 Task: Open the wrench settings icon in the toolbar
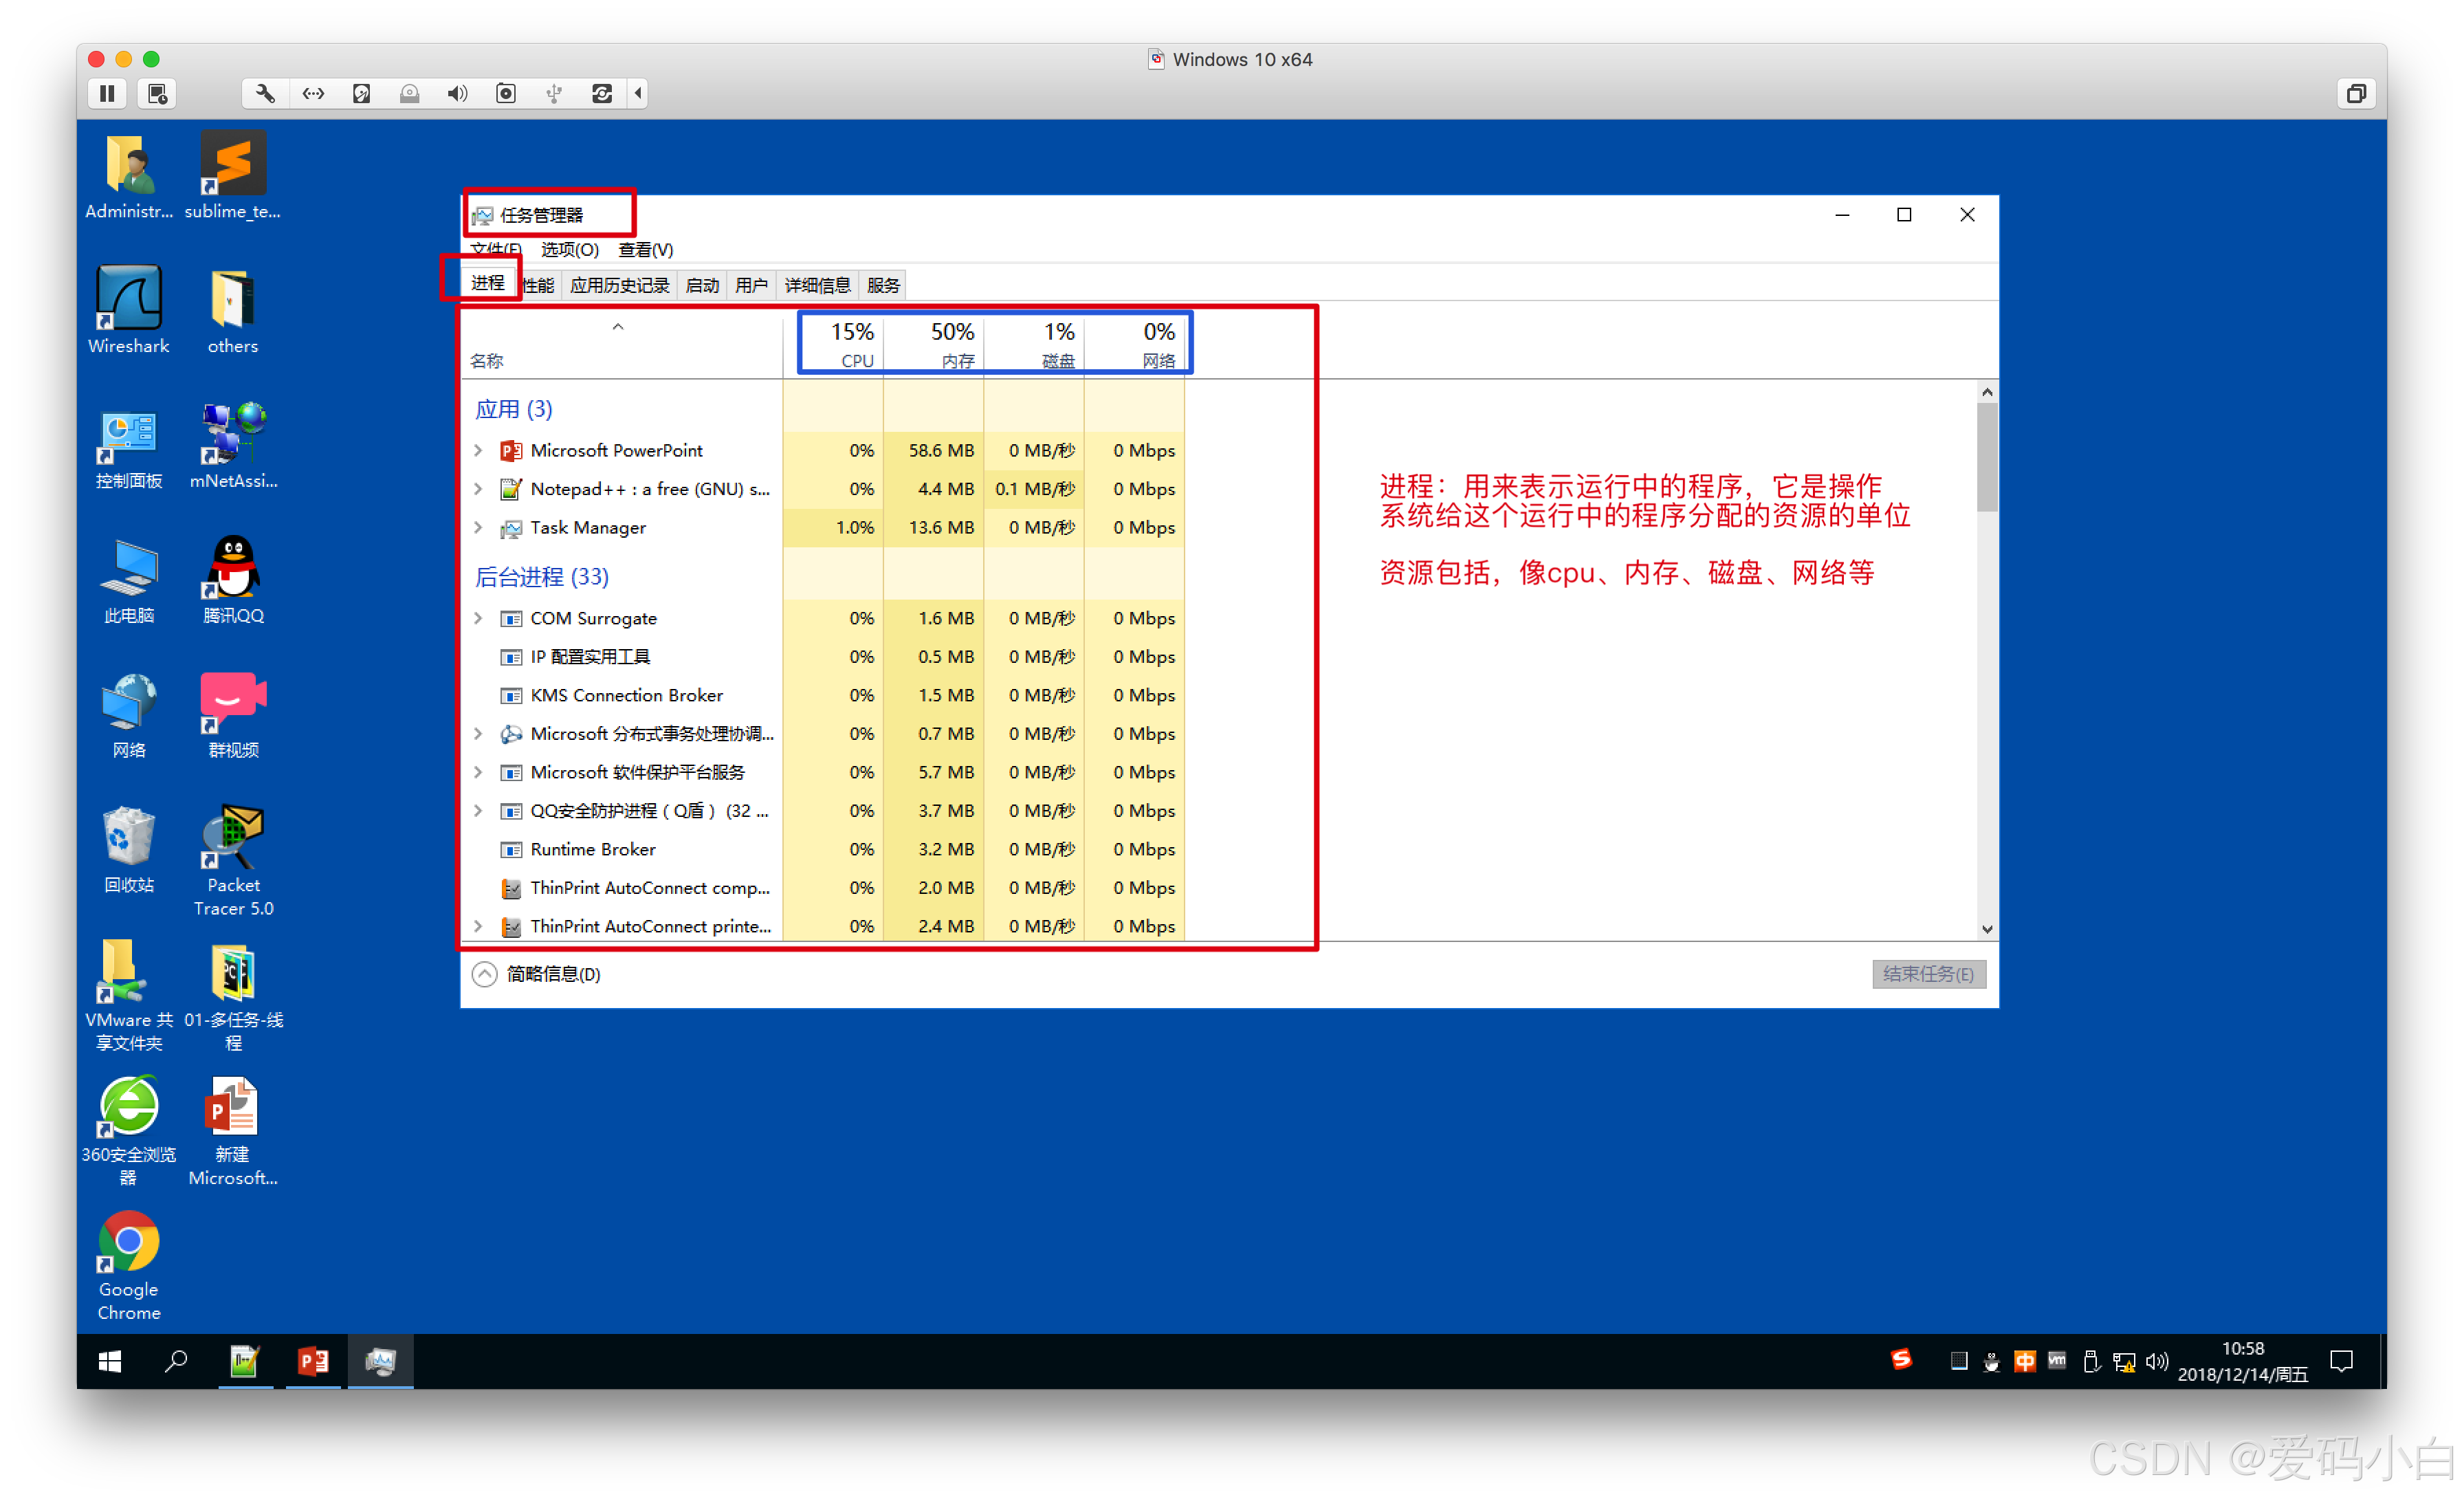265,93
